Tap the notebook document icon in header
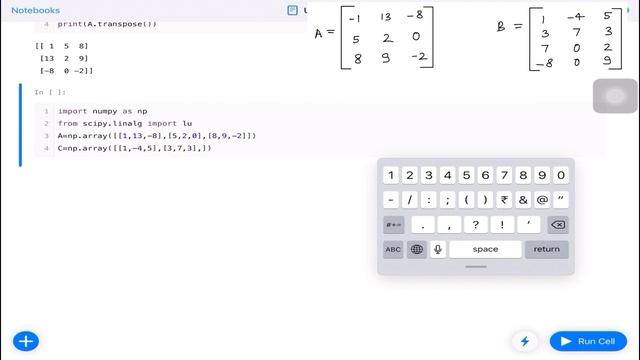This screenshot has height=360, width=640. [292, 10]
